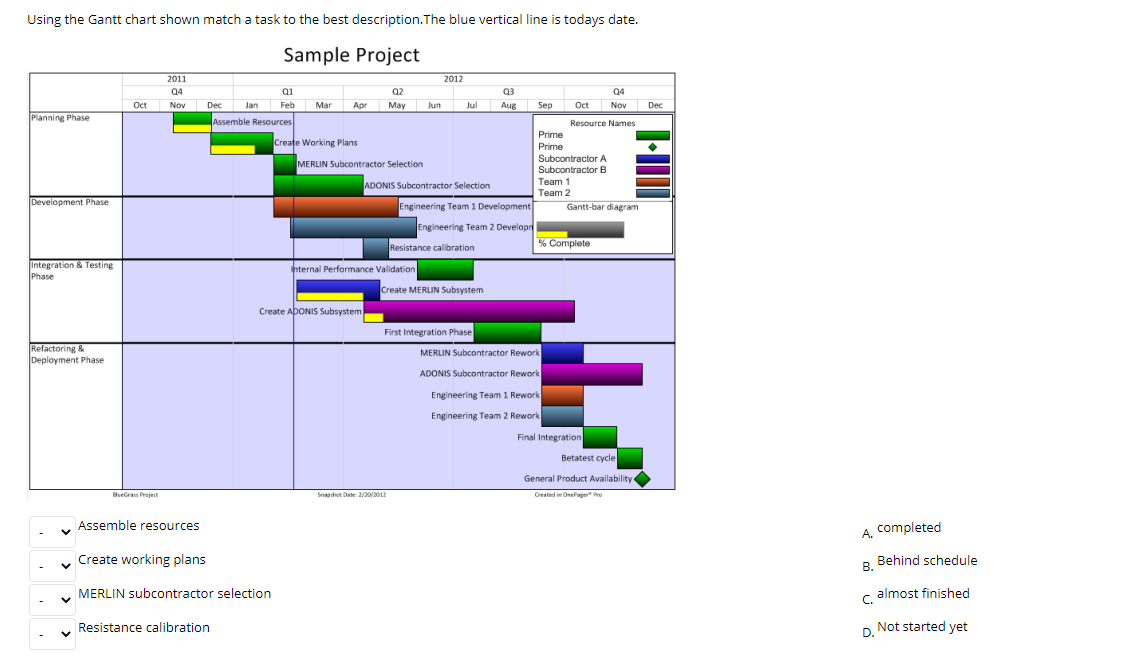Select the Internal Performance Validation green bar

(x=445, y=268)
